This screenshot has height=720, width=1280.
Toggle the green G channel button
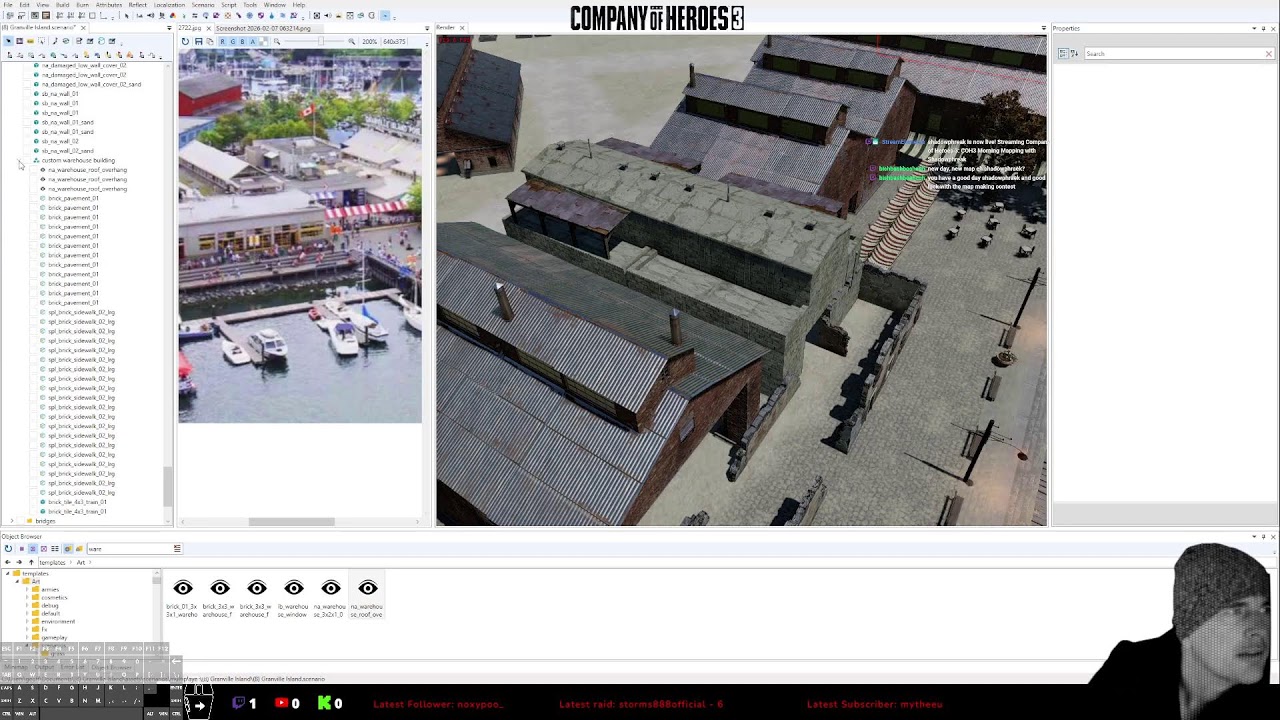[232, 41]
